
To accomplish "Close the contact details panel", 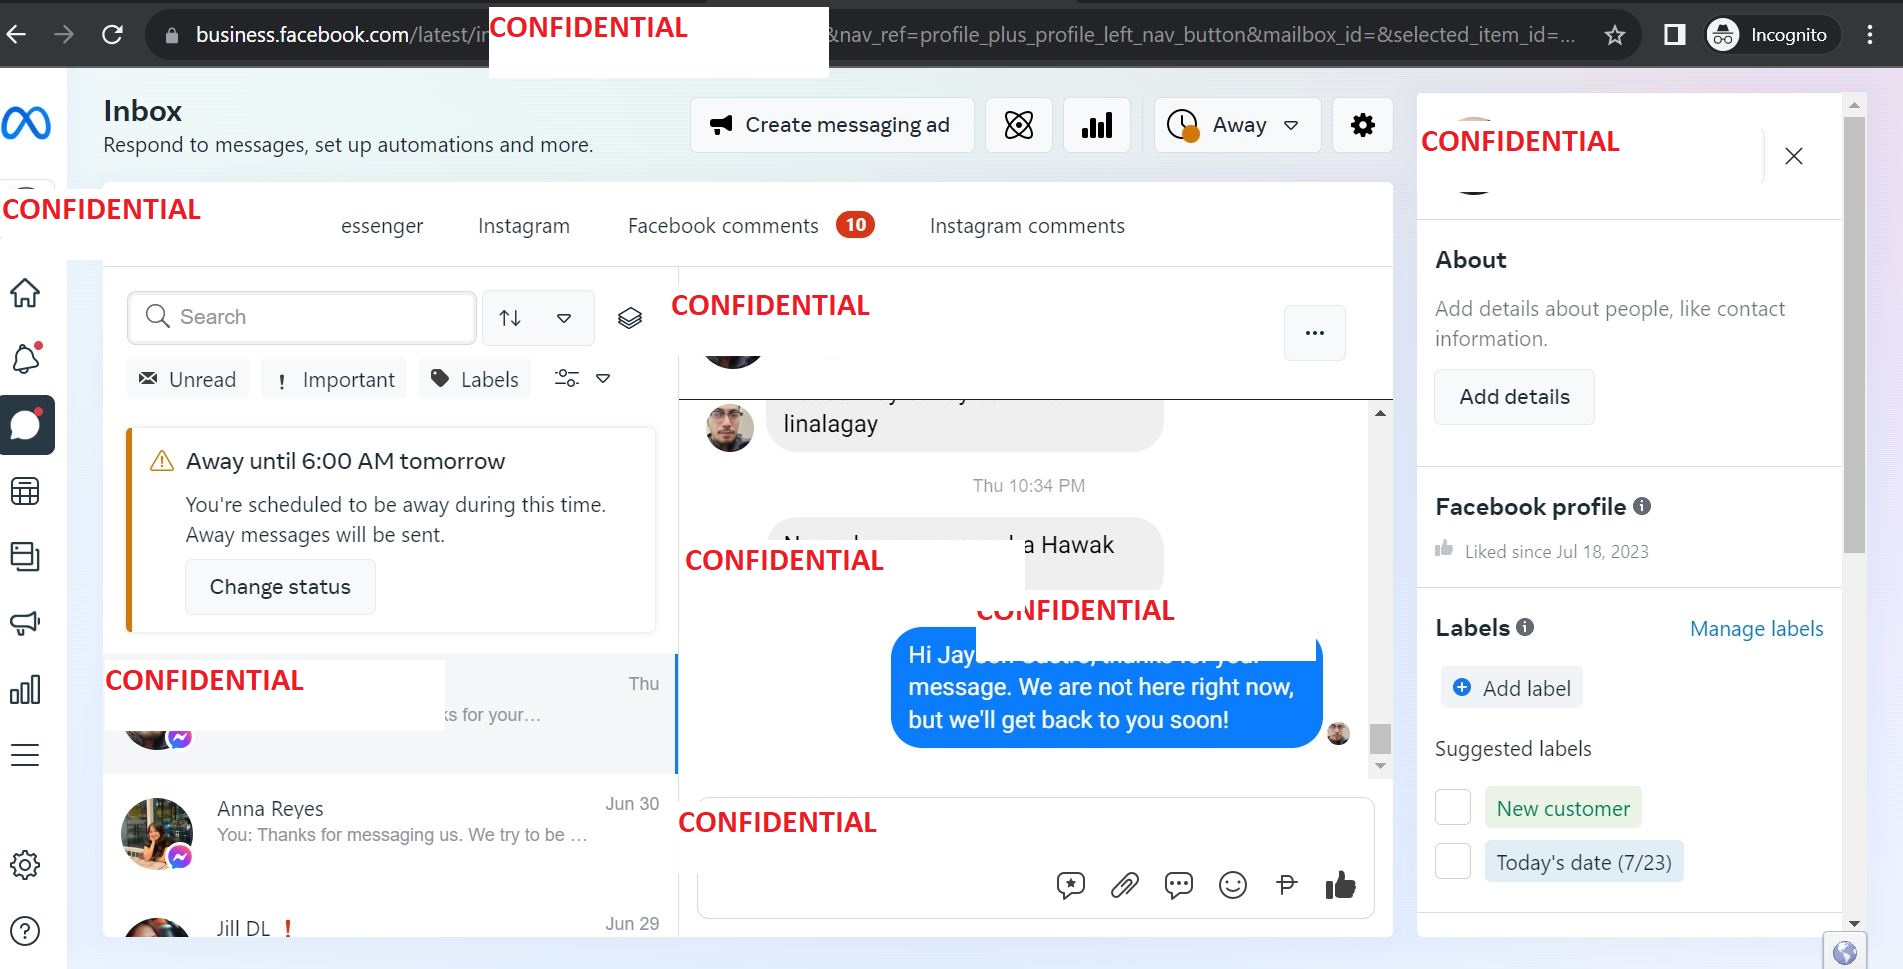I will [x=1794, y=156].
